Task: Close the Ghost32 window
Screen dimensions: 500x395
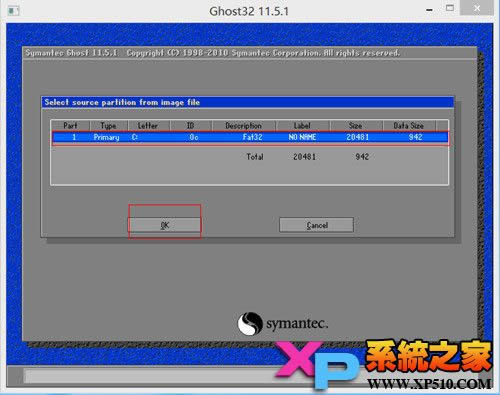Action: tap(477, 8)
